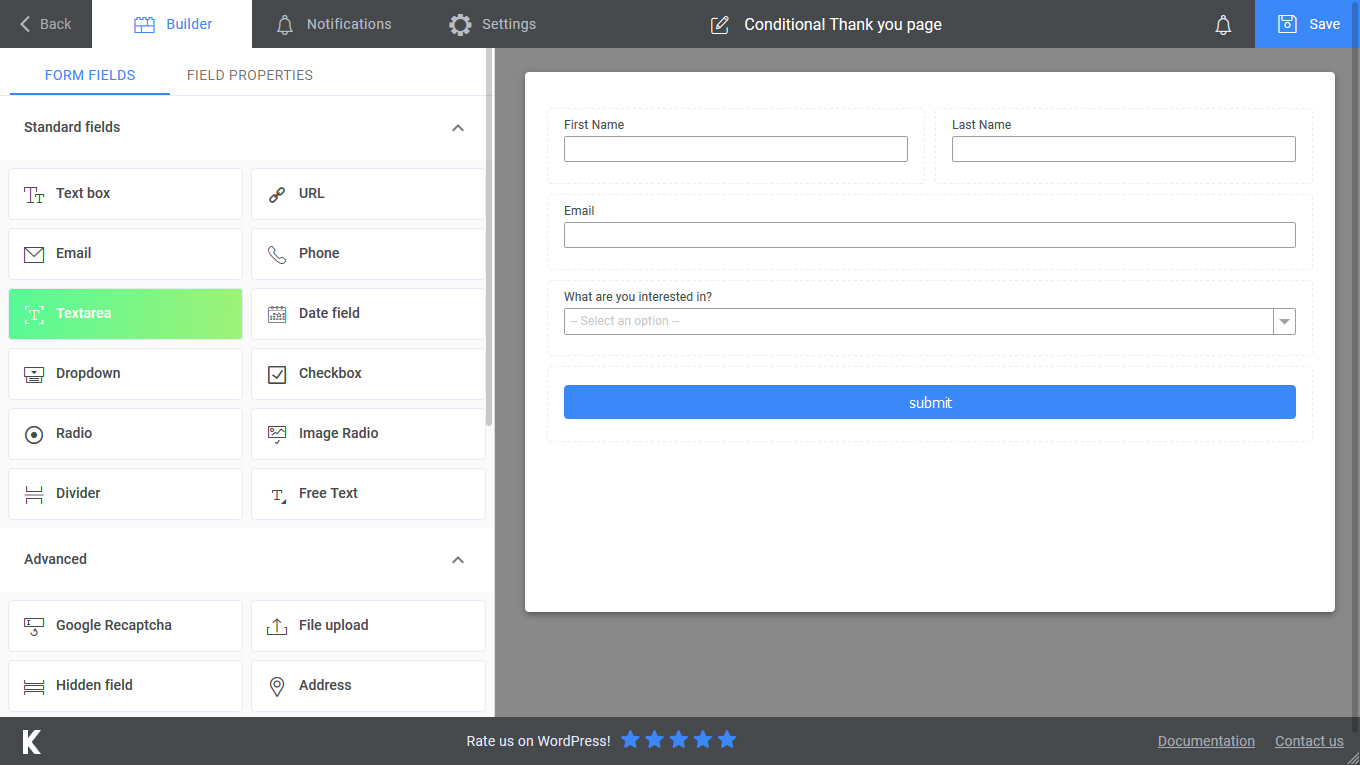The image size is (1360, 765).
Task: Click the Last Name input
Action: pyautogui.click(x=1124, y=149)
